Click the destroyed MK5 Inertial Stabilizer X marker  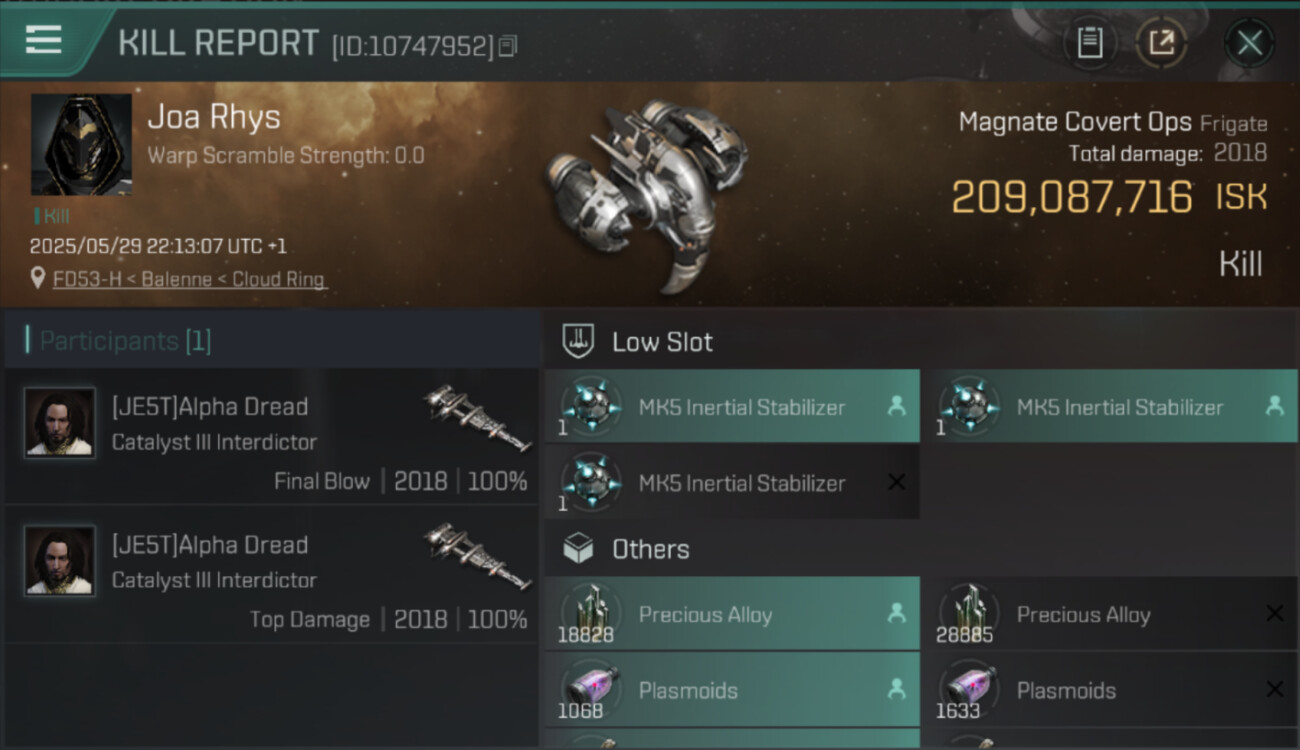coord(896,482)
